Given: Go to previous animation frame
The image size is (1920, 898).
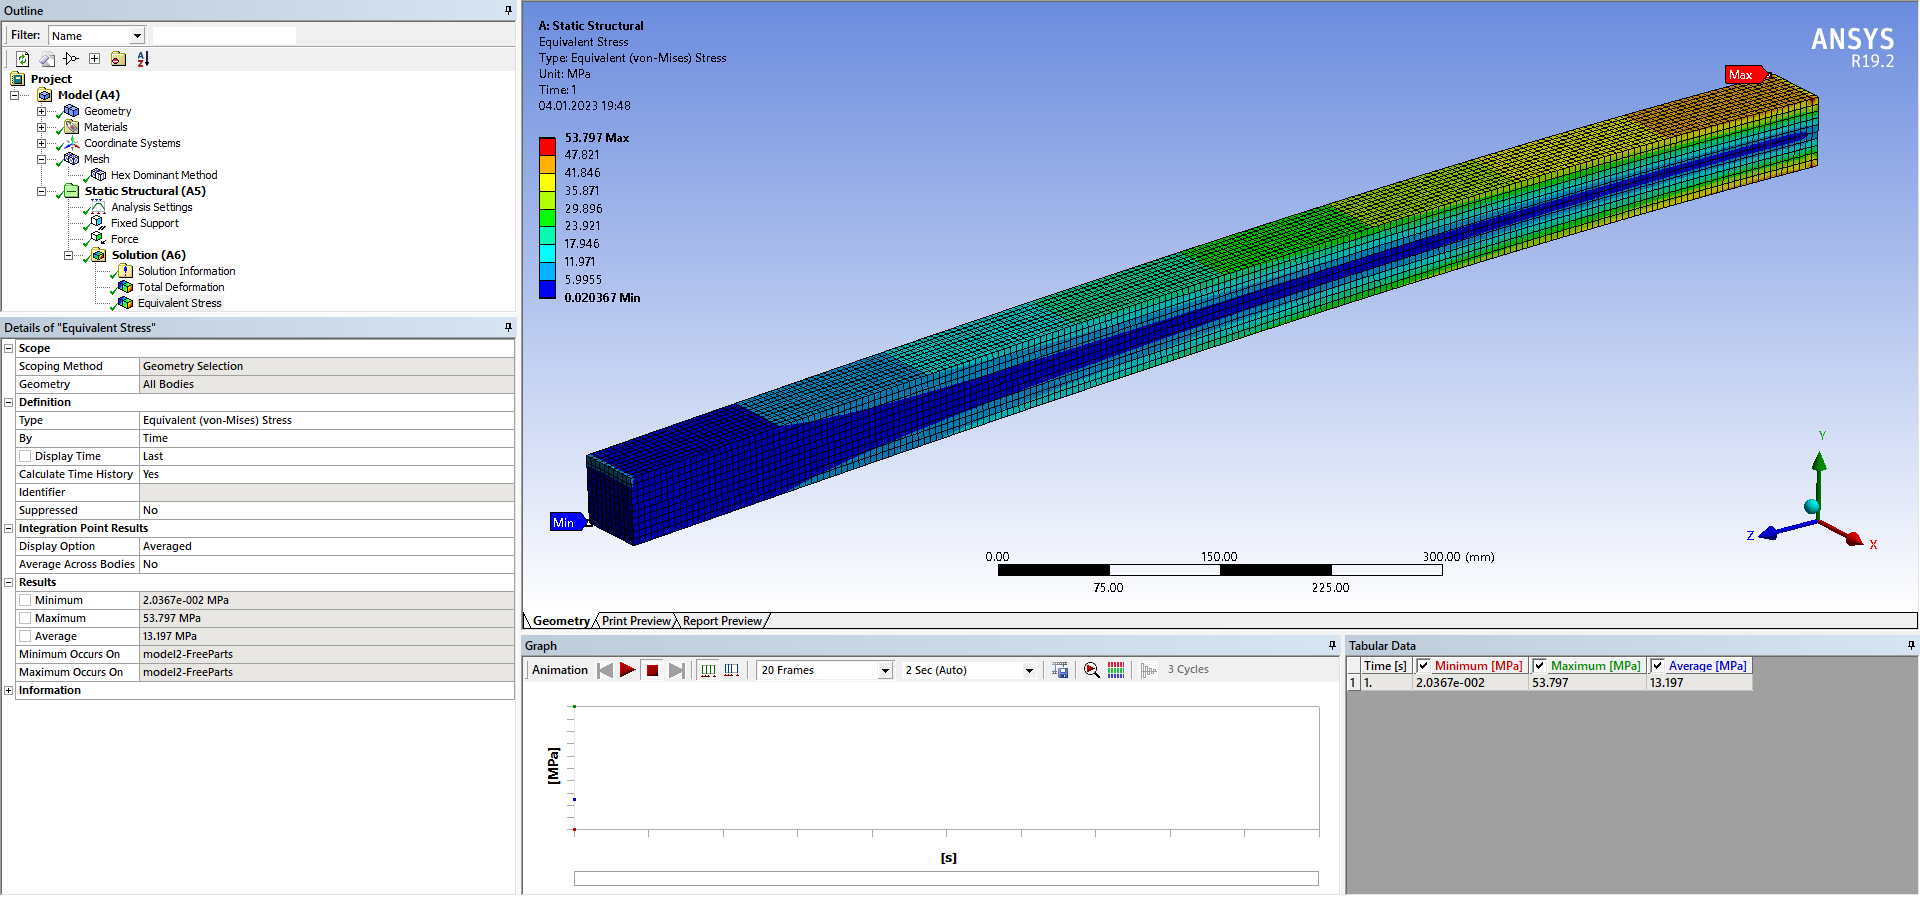Looking at the screenshot, I should click(x=605, y=670).
